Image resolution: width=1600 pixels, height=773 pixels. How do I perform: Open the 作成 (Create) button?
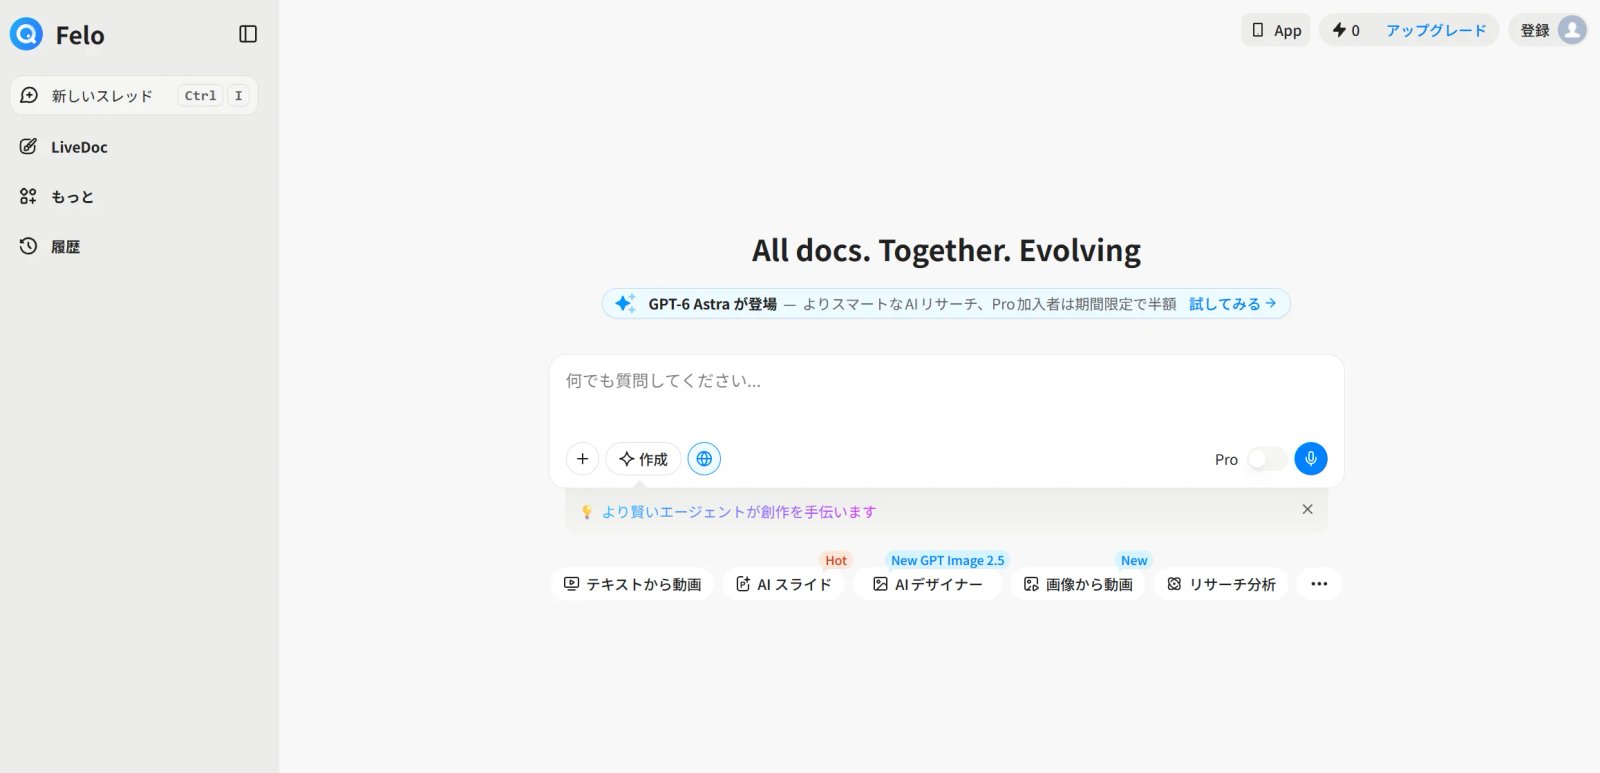[643, 459]
